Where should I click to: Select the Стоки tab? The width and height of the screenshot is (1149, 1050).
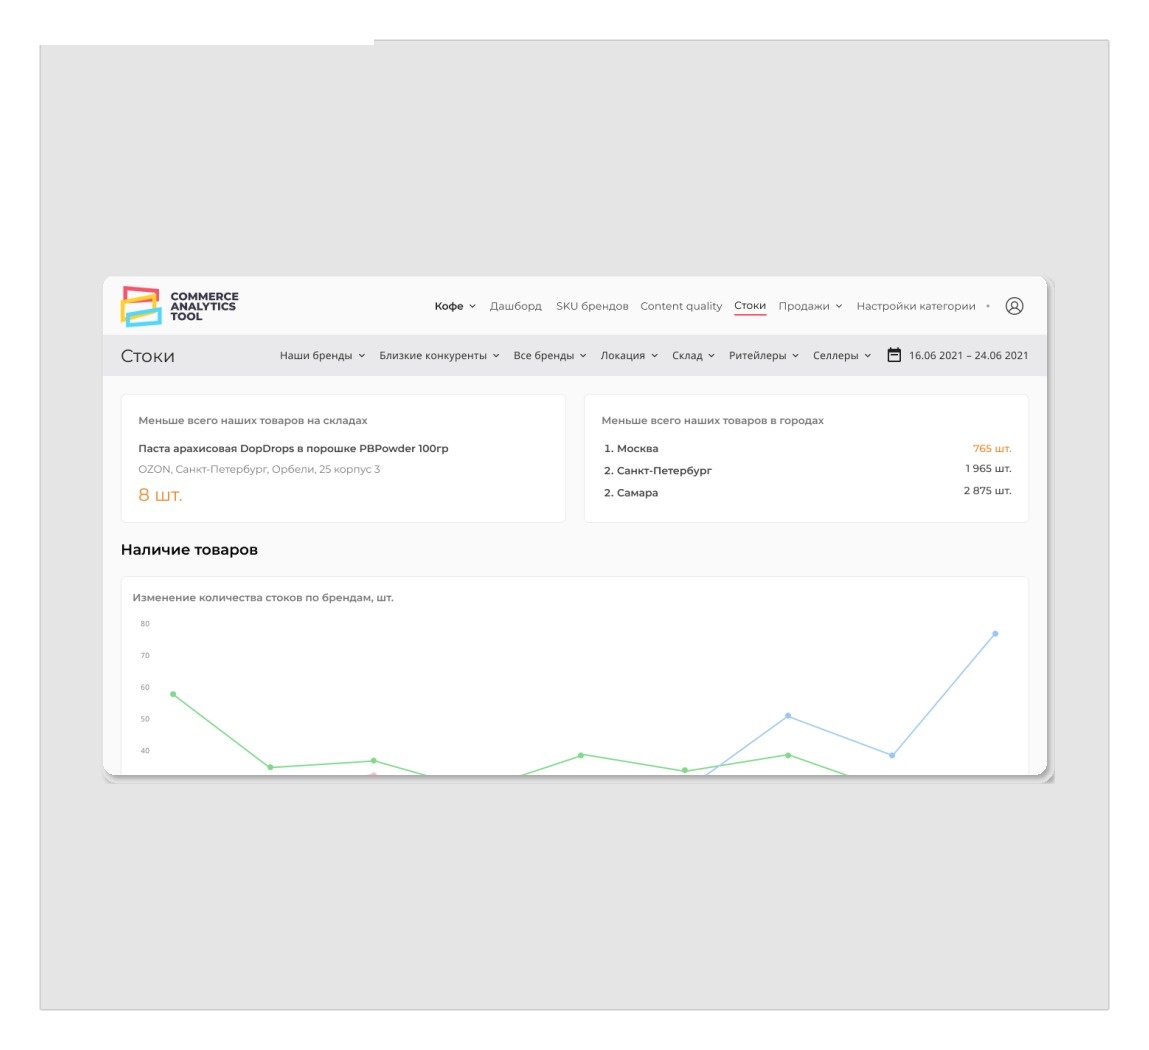click(750, 306)
